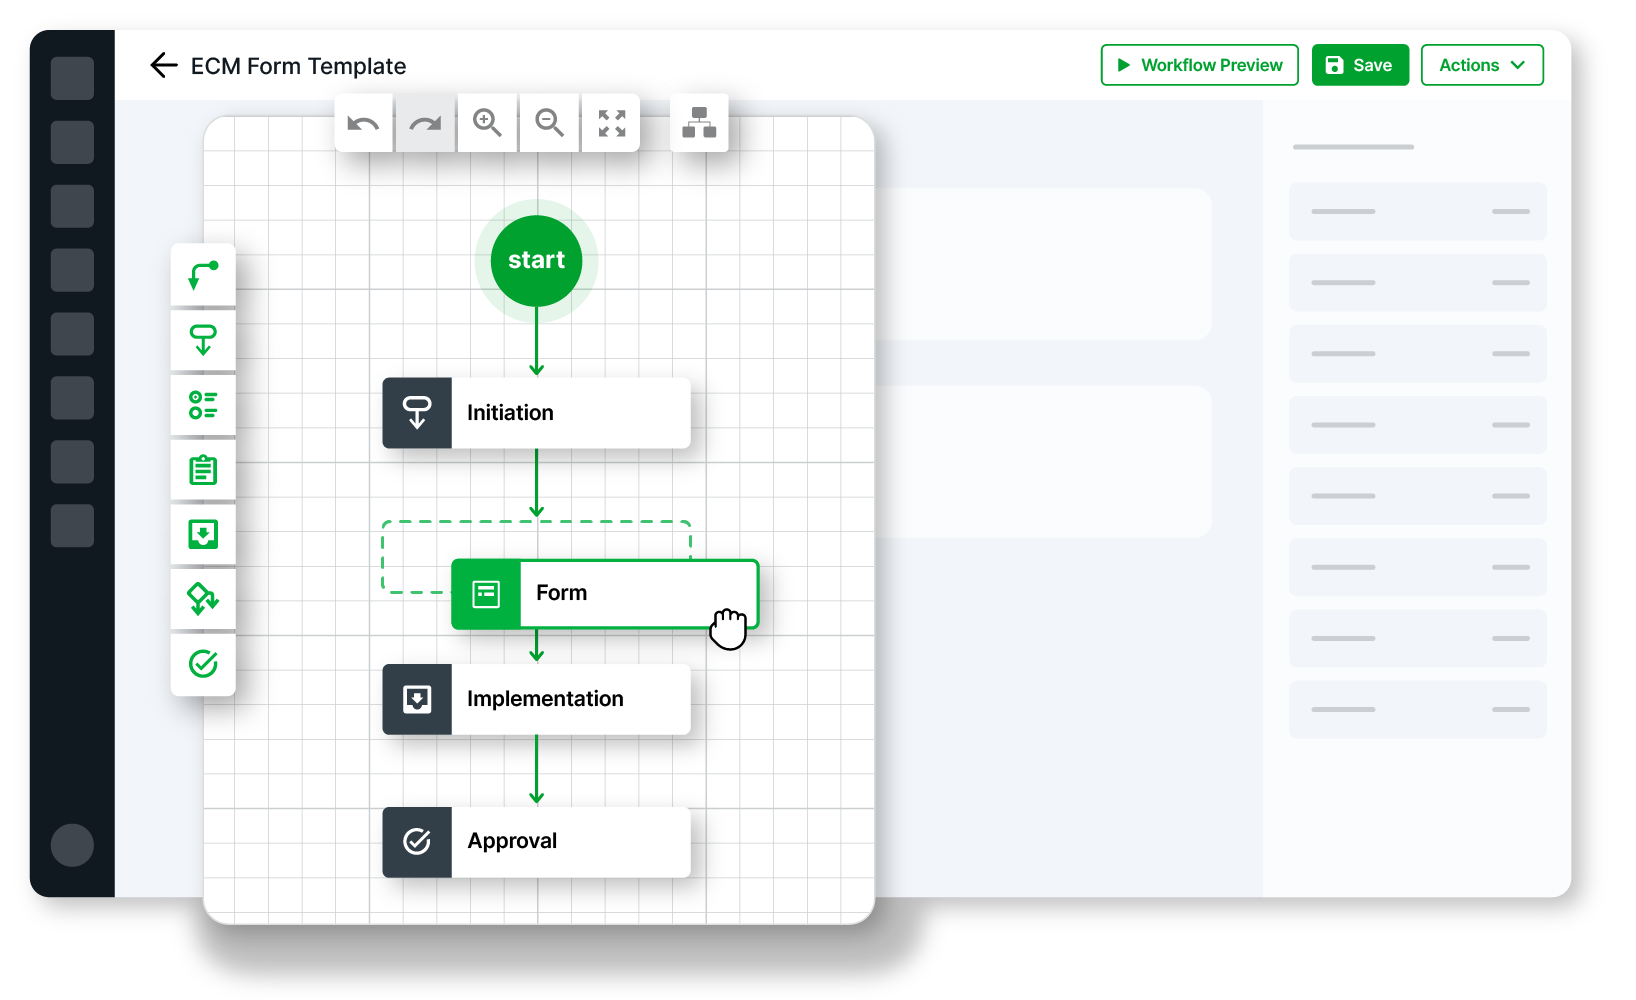Click the Workflow Preview button
1636x1000 pixels.
pos(1199,65)
